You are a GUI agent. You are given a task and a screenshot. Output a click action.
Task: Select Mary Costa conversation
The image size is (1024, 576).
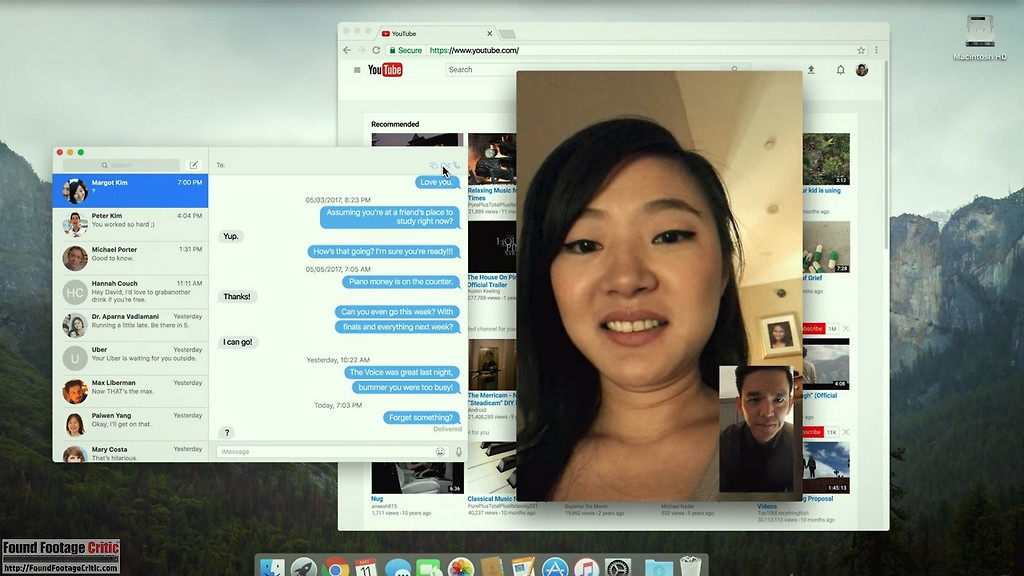click(131, 452)
